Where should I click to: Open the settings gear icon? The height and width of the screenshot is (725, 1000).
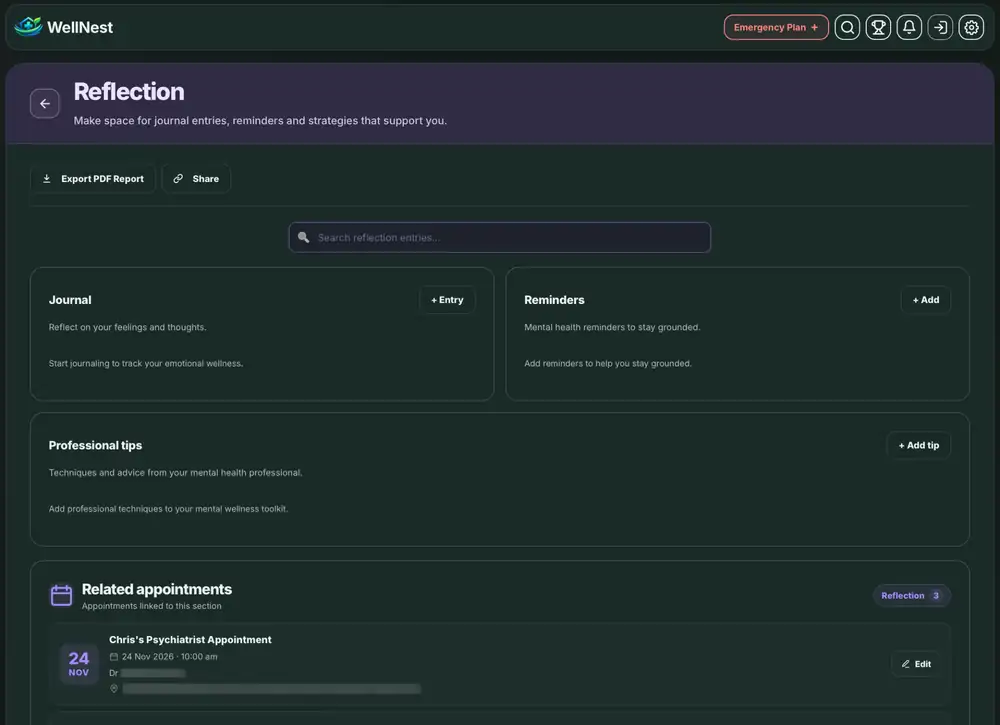(971, 27)
